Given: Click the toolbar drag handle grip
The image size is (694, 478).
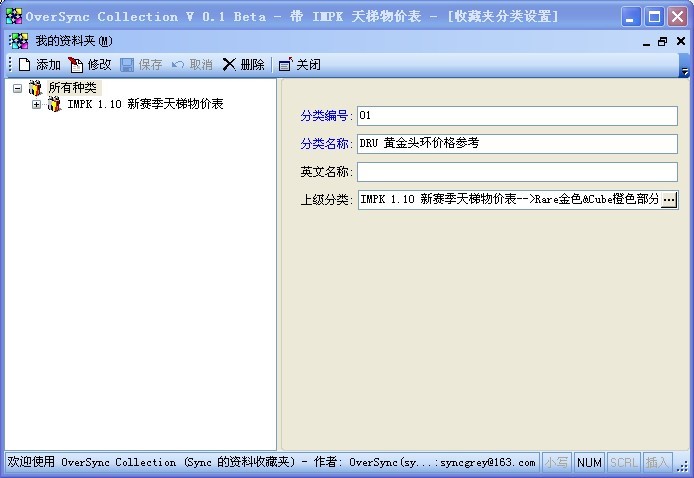Looking at the screenshot, I should pyautogui.click(x=10, y=65).
